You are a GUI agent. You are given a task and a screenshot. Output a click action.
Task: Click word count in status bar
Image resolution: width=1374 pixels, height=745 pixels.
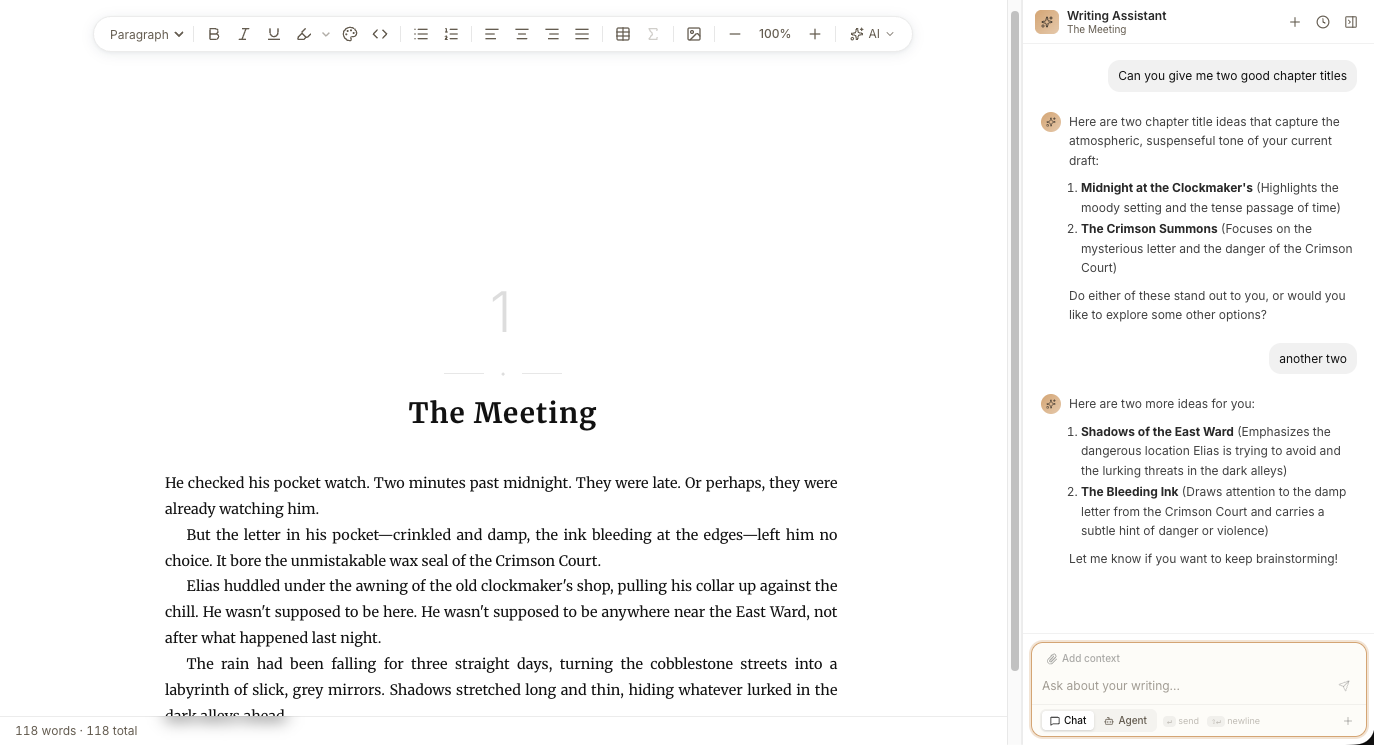[76, 731]
